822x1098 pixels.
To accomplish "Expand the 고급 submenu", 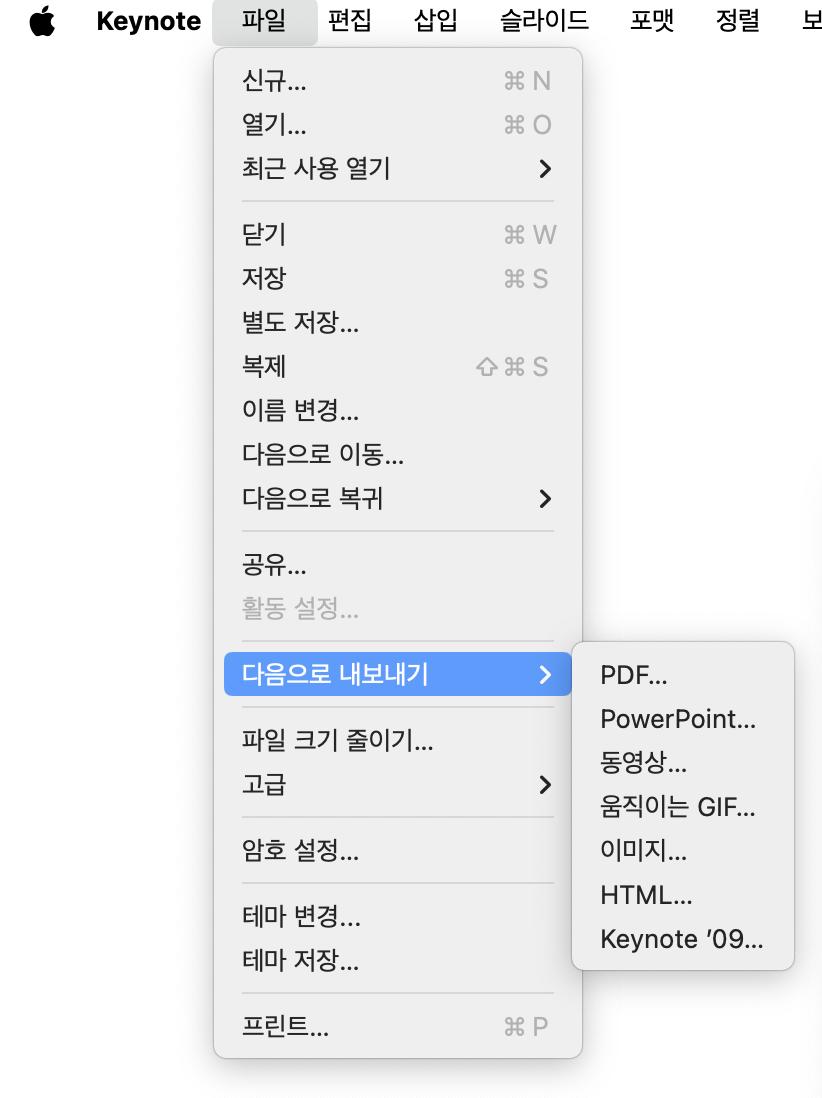I will (x=398, y=784).
